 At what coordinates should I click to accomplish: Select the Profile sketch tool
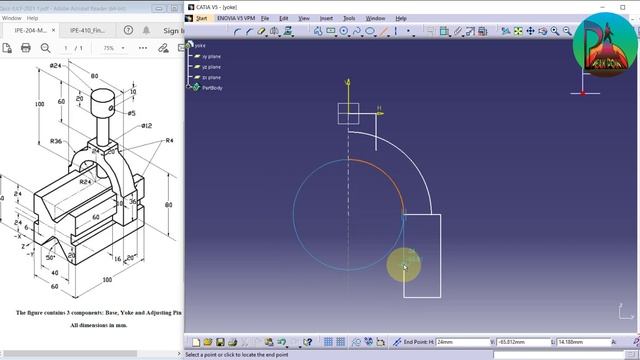point(318,31)
